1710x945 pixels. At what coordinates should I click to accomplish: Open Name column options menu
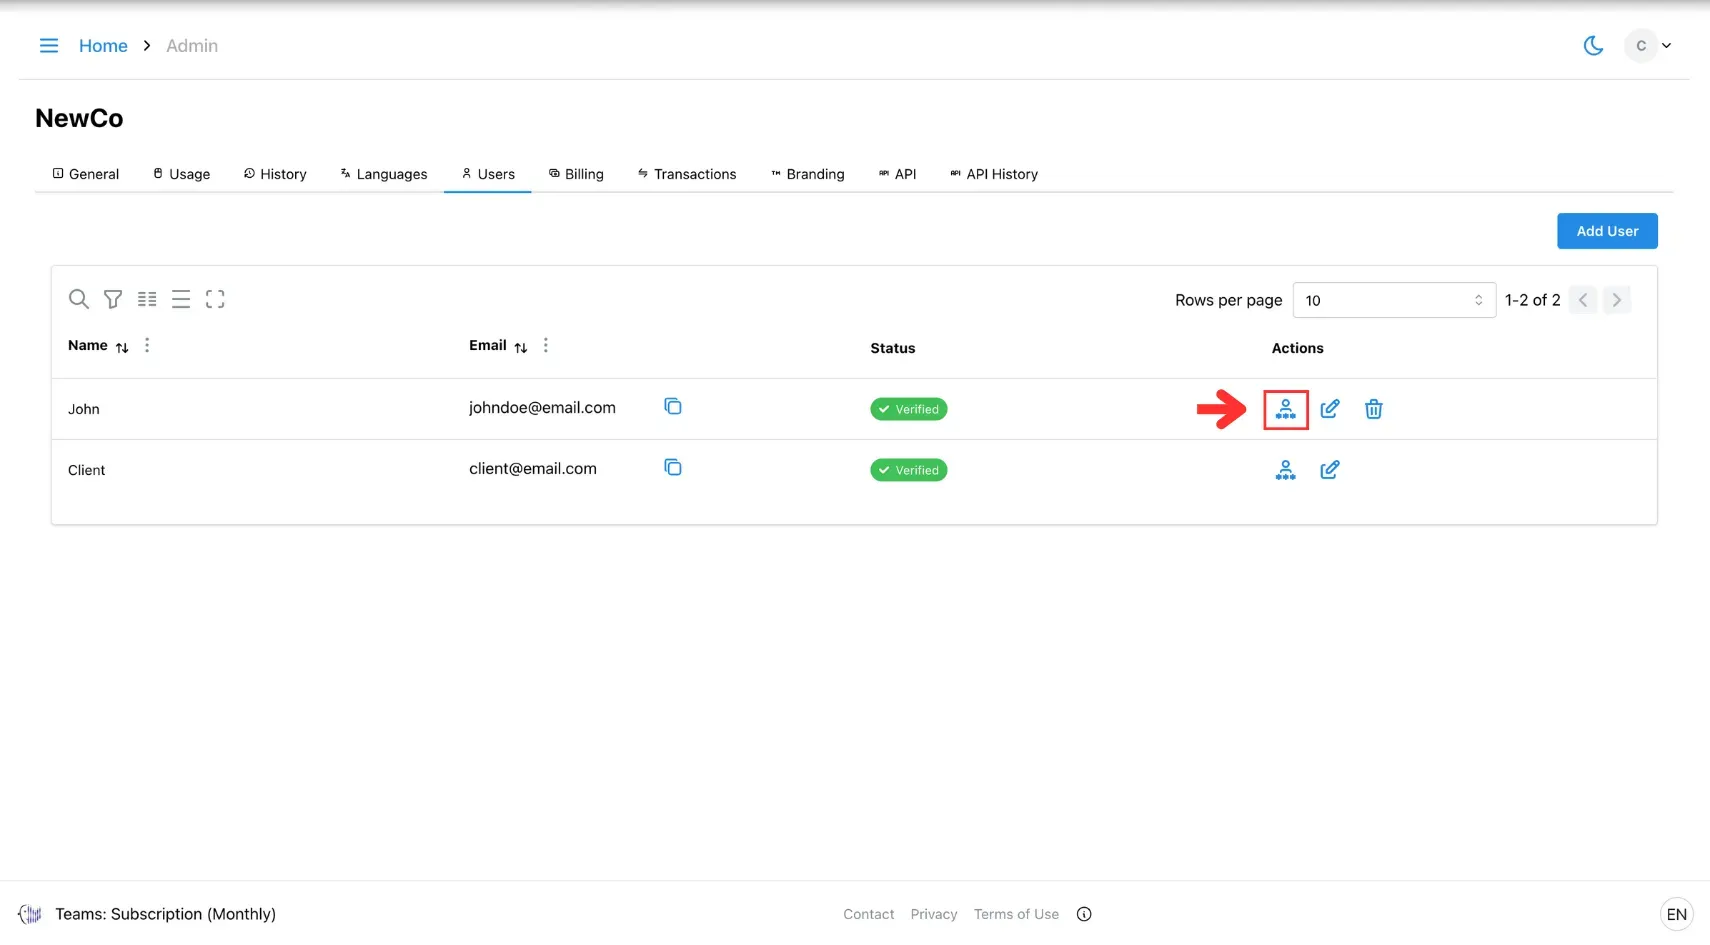[x=147, y=345]
